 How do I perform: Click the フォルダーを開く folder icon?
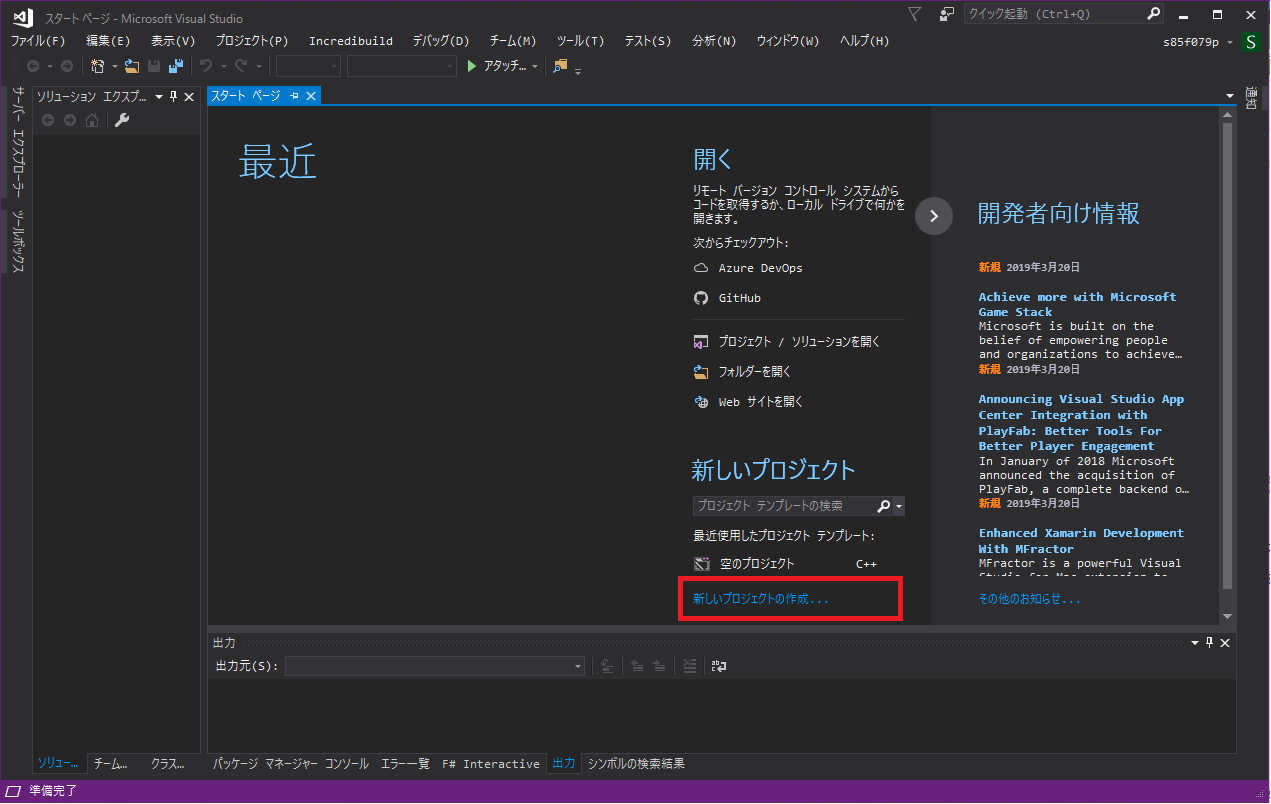pos(701,371)
